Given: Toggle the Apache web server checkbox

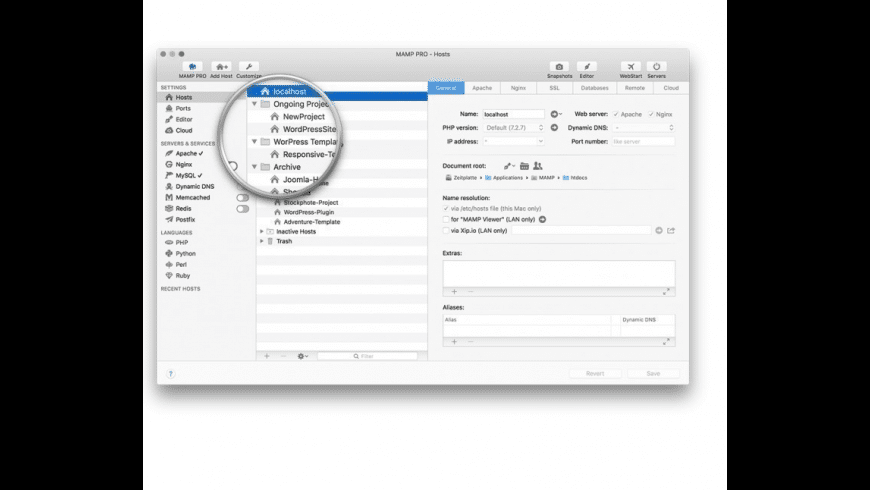Looking at the screenshot, I should (616, 114).
